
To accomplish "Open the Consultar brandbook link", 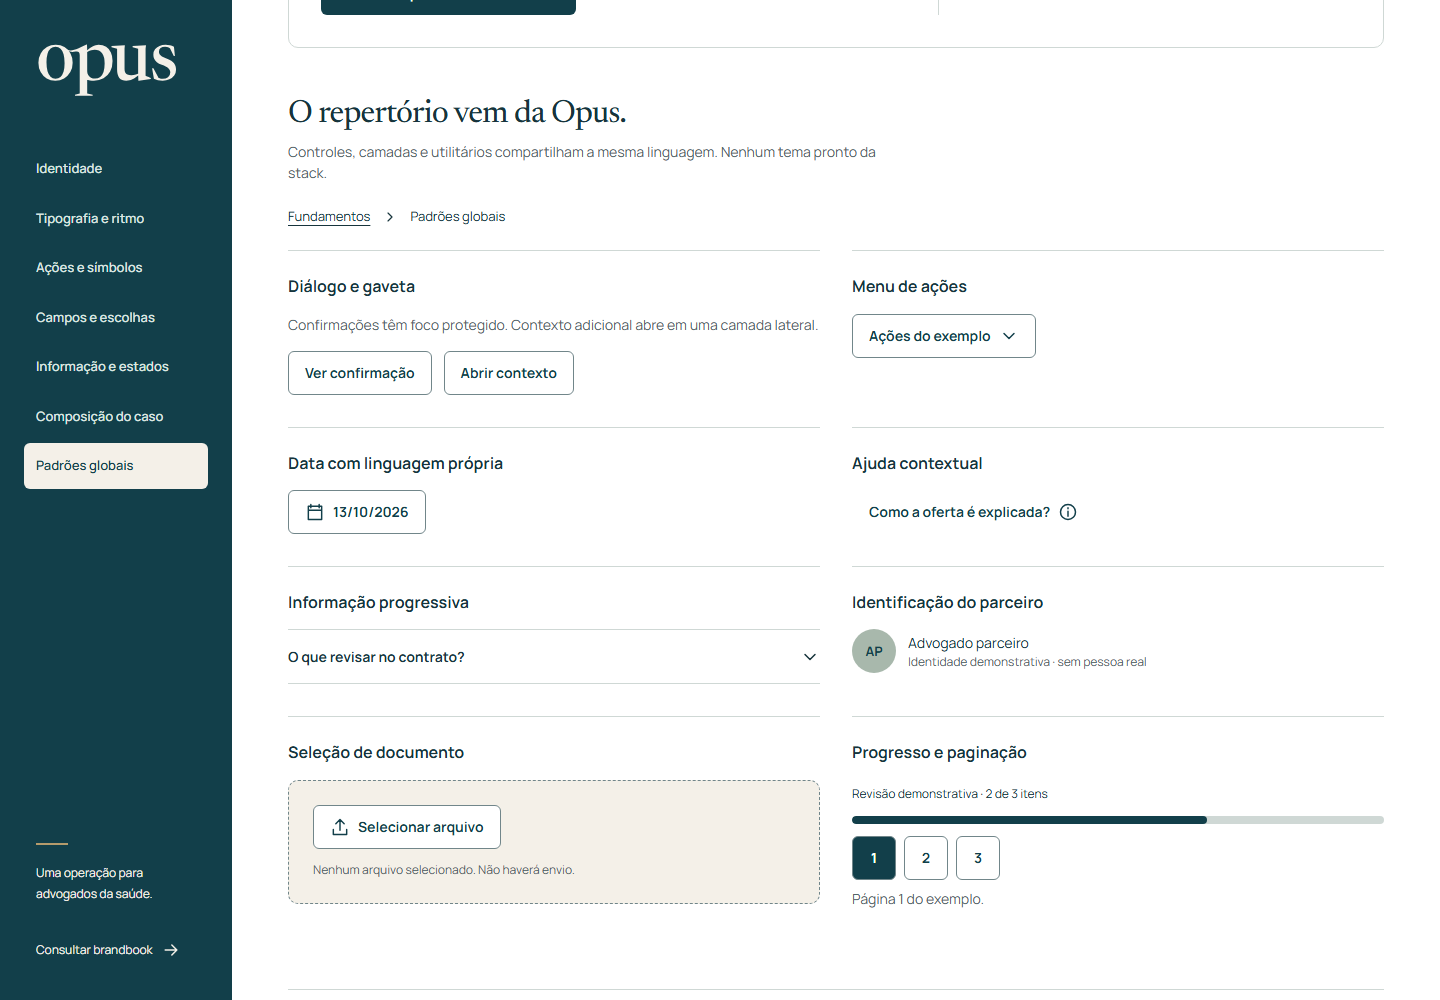I will coord(107,950).
